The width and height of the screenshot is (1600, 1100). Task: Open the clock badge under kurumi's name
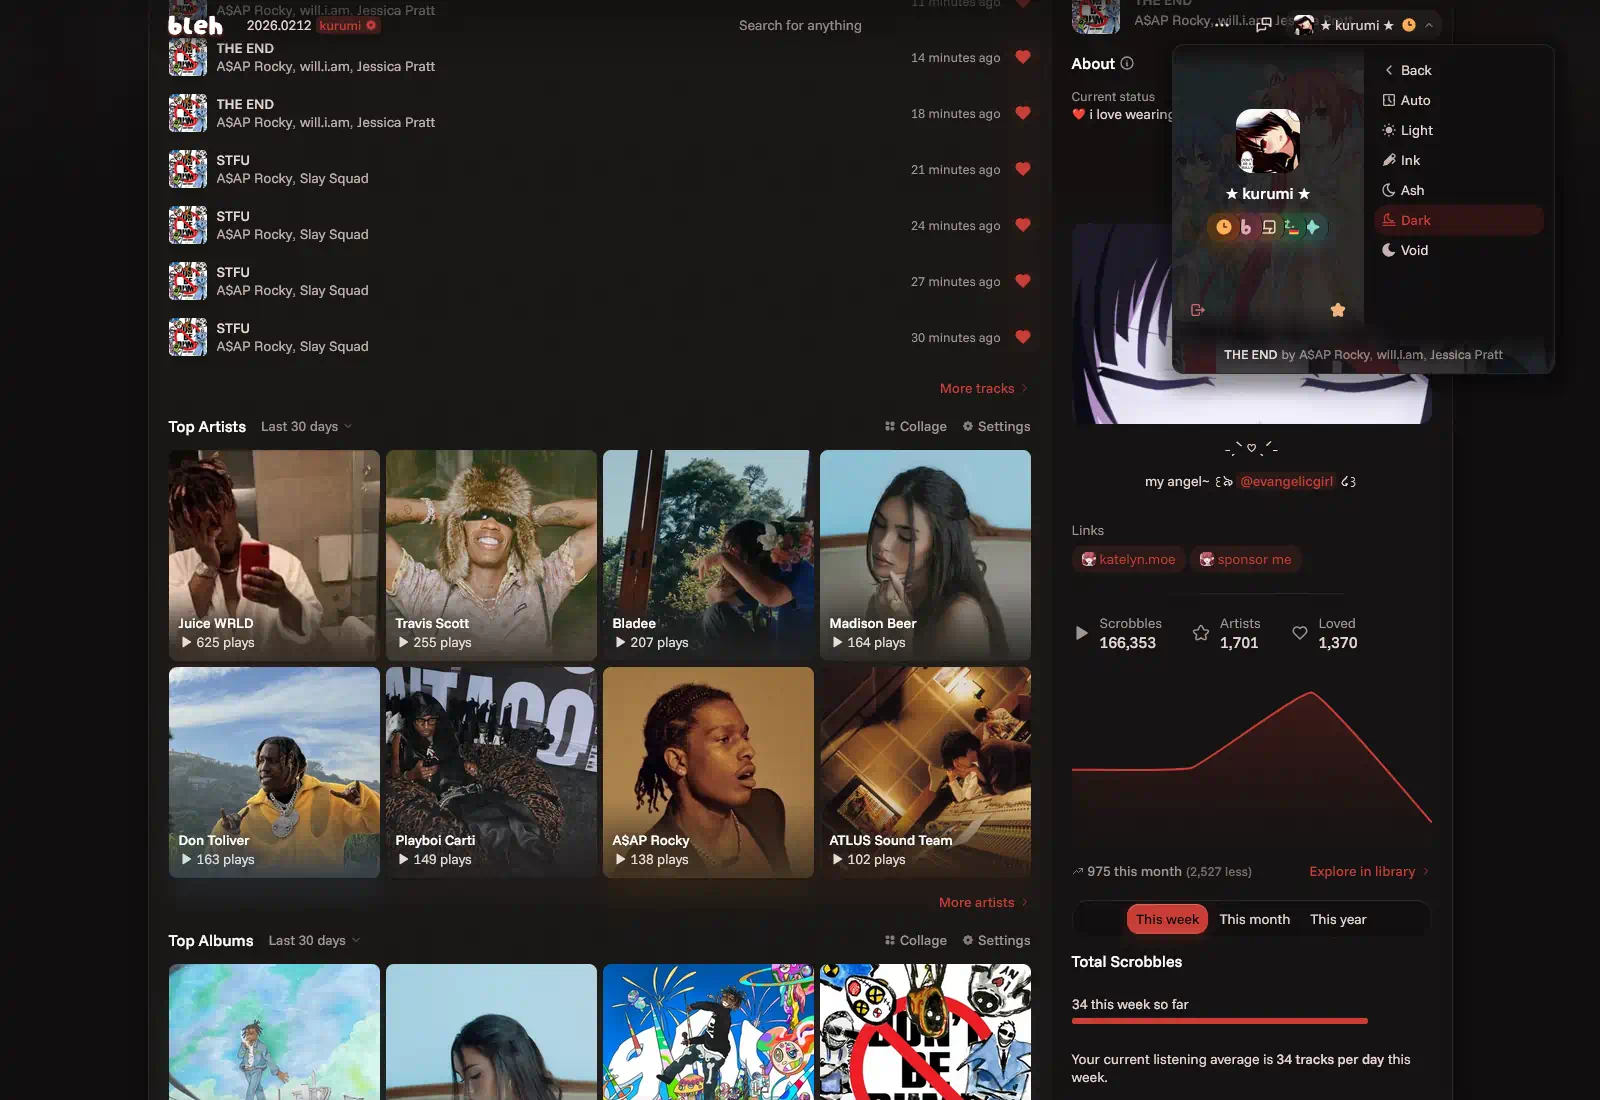click(x=1222, y=227)
